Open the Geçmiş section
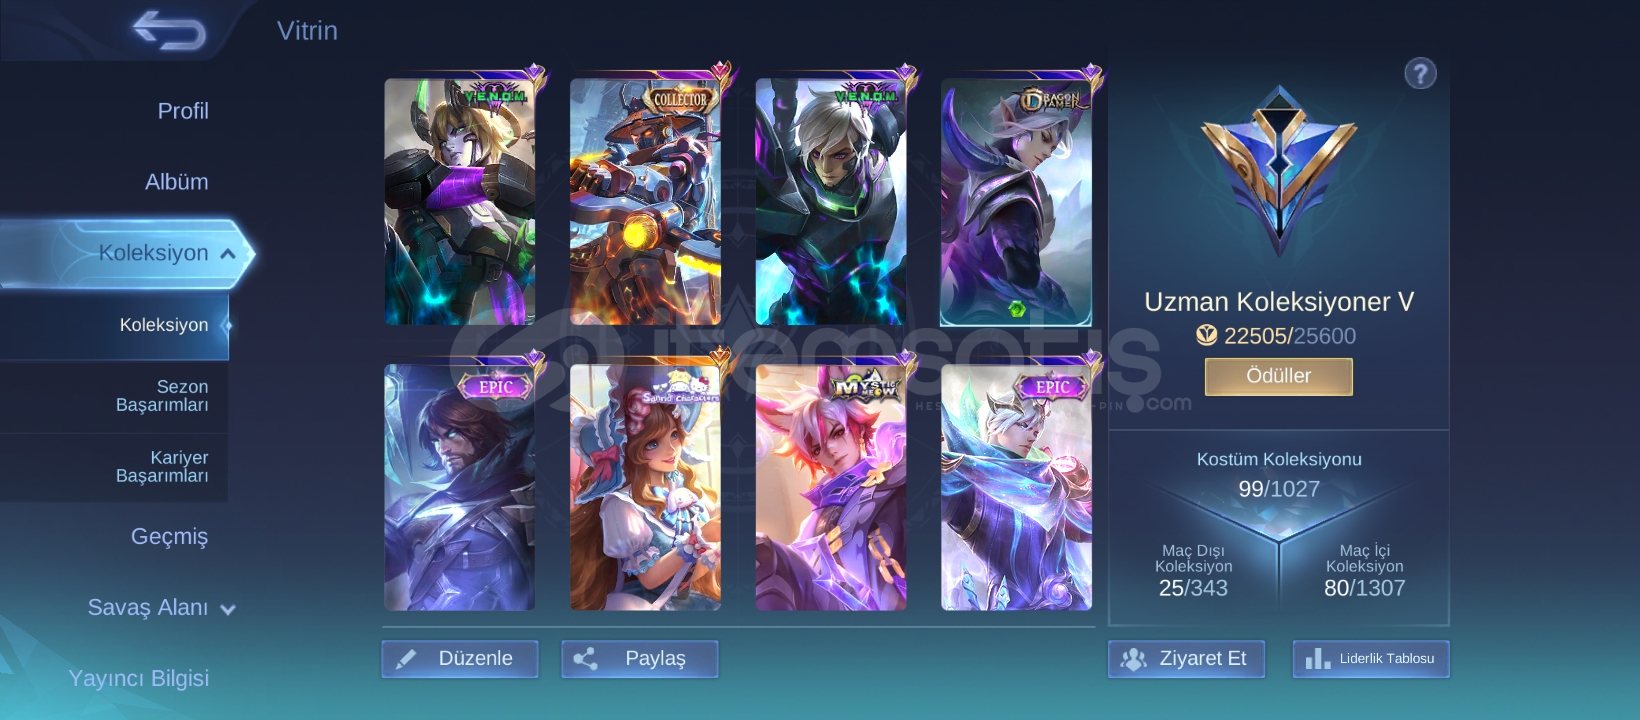The height and width of the screenshot is (720, 1640). (x=170, y=536)
